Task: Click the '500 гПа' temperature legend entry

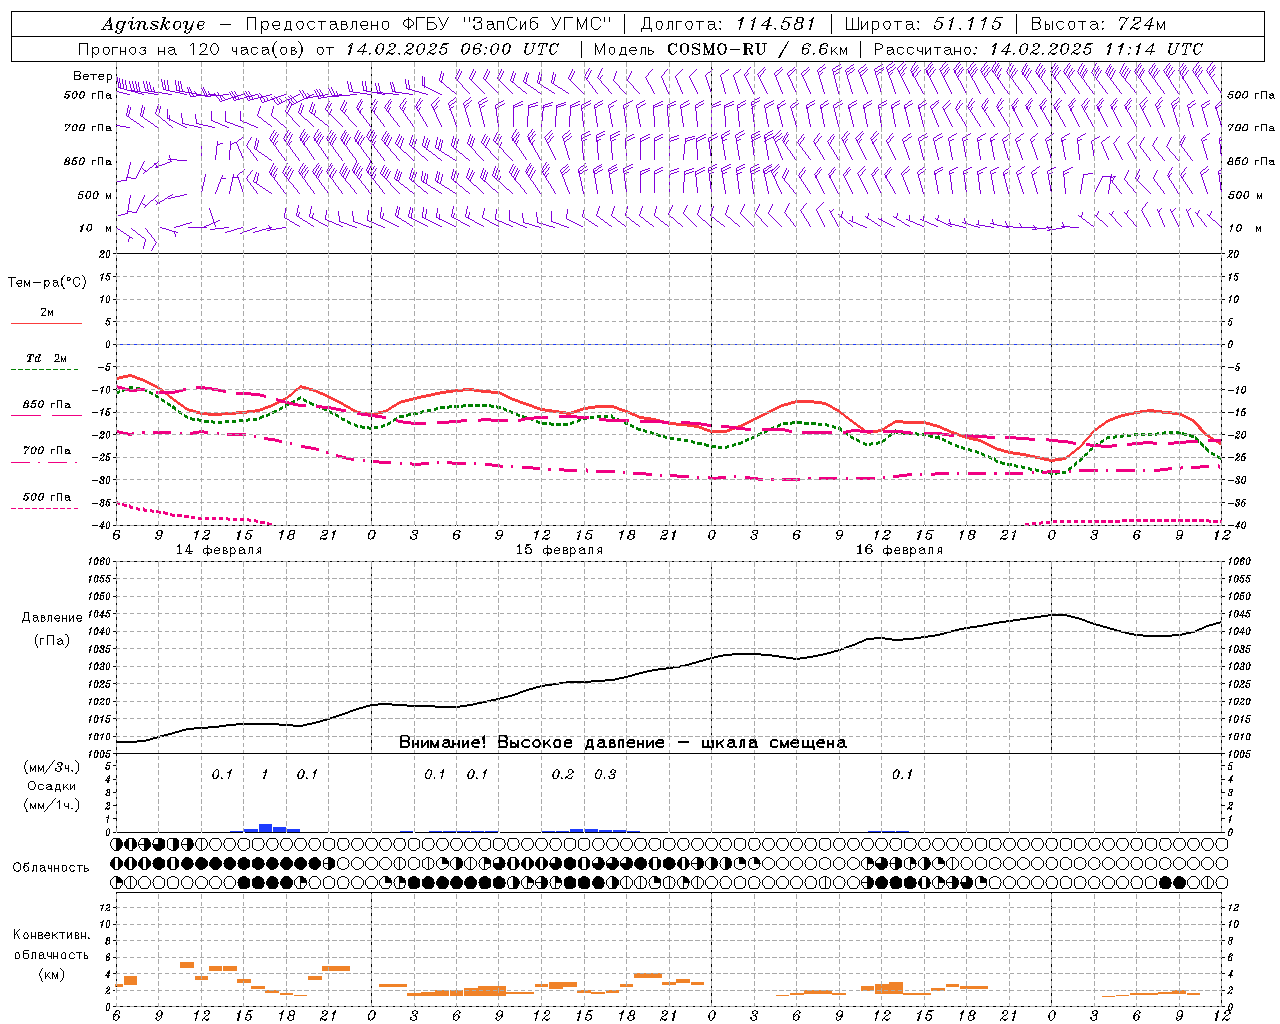Action: (47, 497)
